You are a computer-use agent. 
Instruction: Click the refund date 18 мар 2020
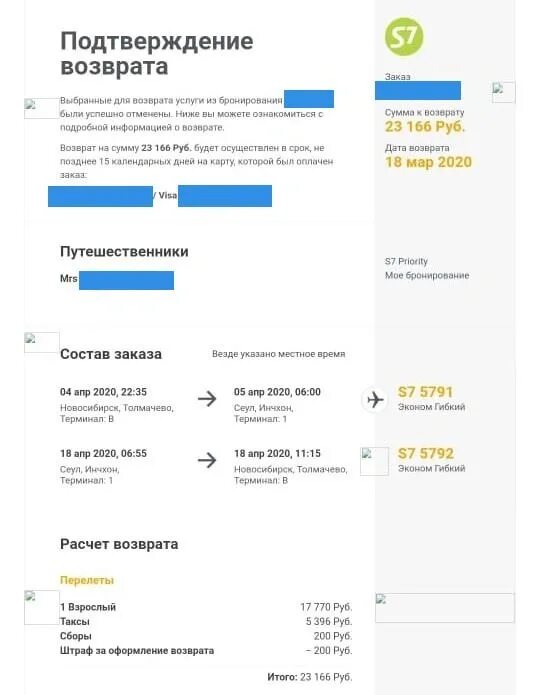point(428,162)
